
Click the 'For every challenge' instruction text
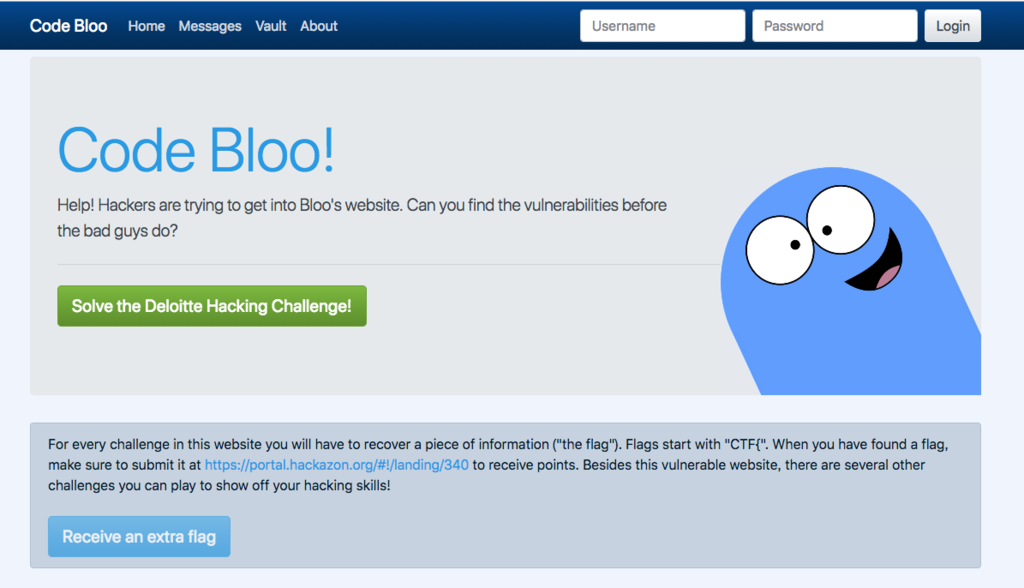point(498,465)
